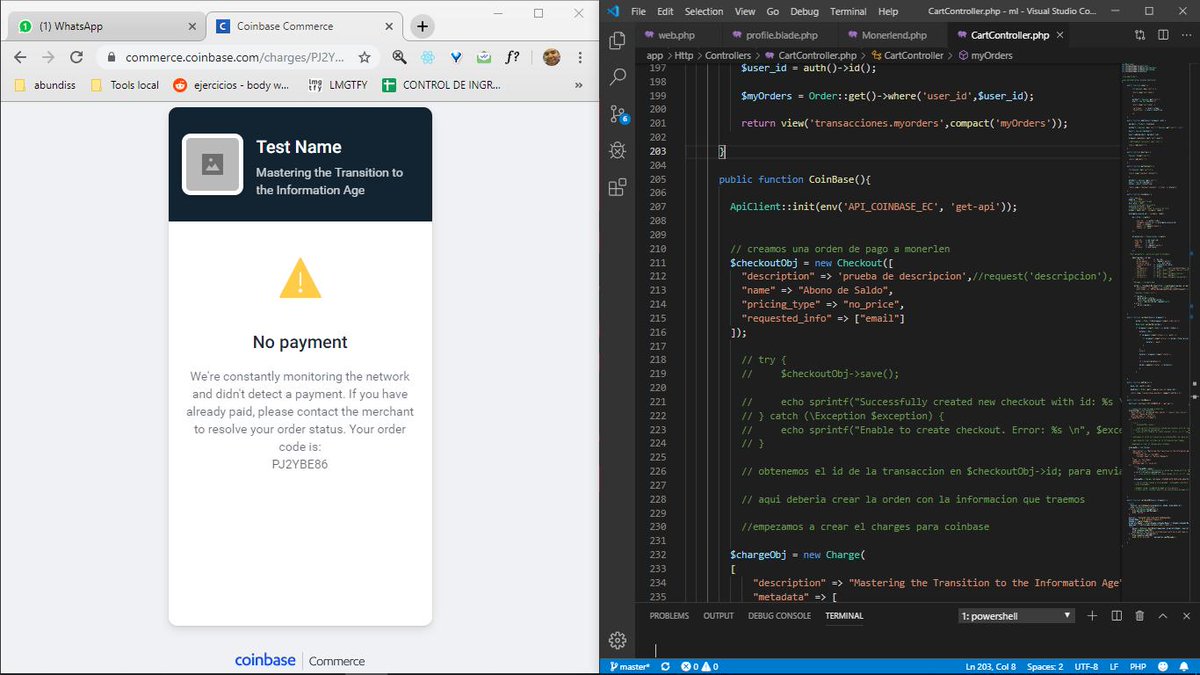The height and width of the screenshot is (675, 1200).
Task: Maximize the terminal panel size
Action: click(x=1162, y=616)
